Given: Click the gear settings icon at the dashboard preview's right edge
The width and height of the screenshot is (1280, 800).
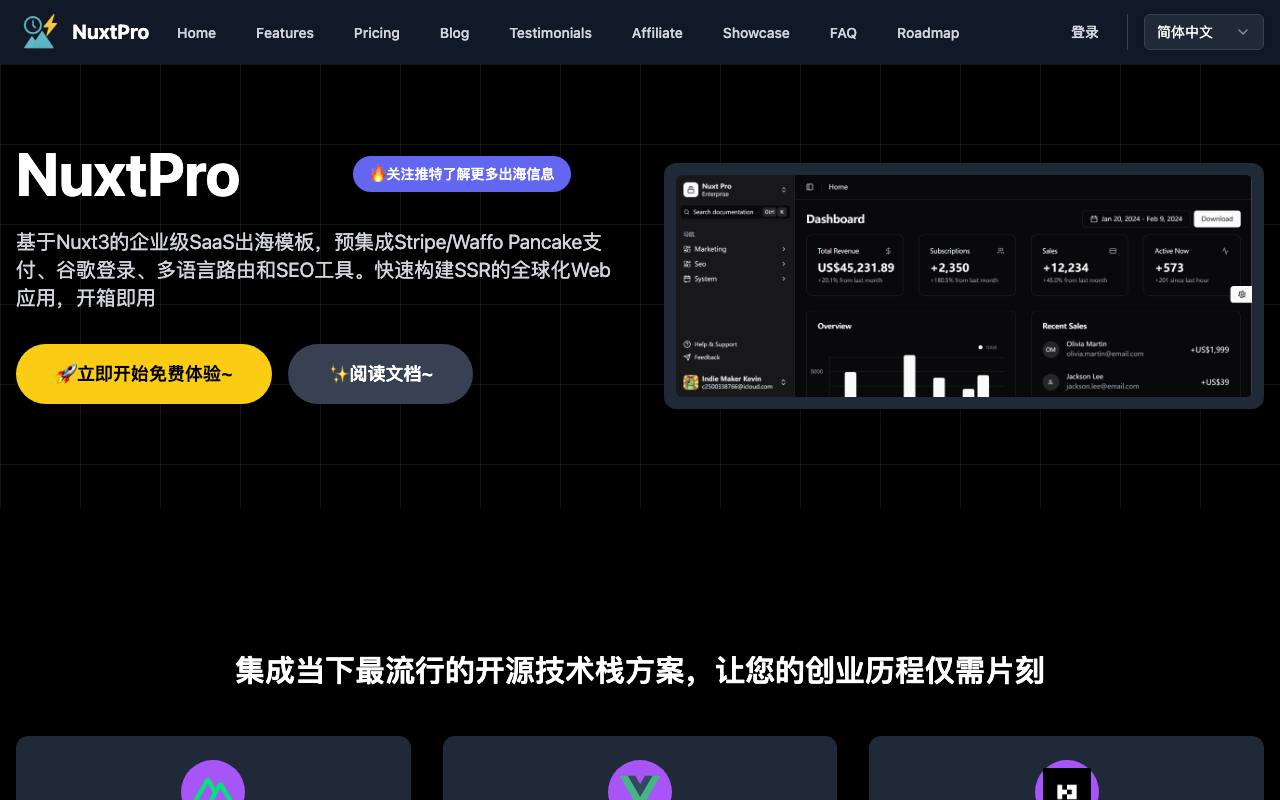Looking at the screenshot, I should (1241, 294).
